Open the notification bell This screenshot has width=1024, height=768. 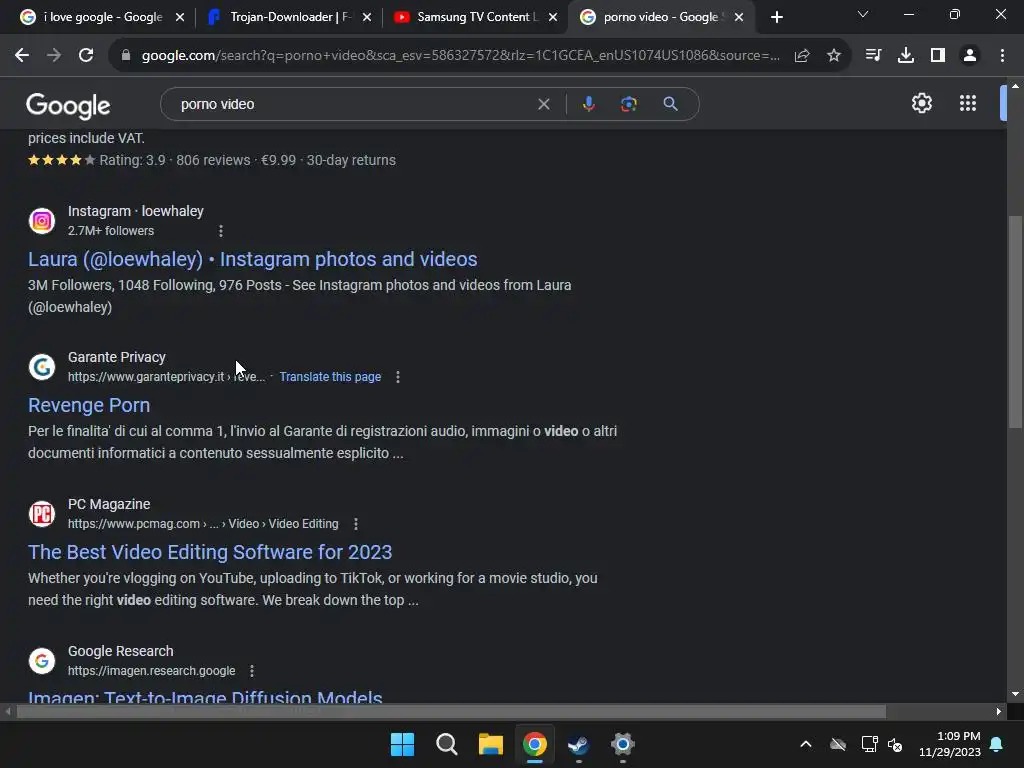click(x=997, y=744)
